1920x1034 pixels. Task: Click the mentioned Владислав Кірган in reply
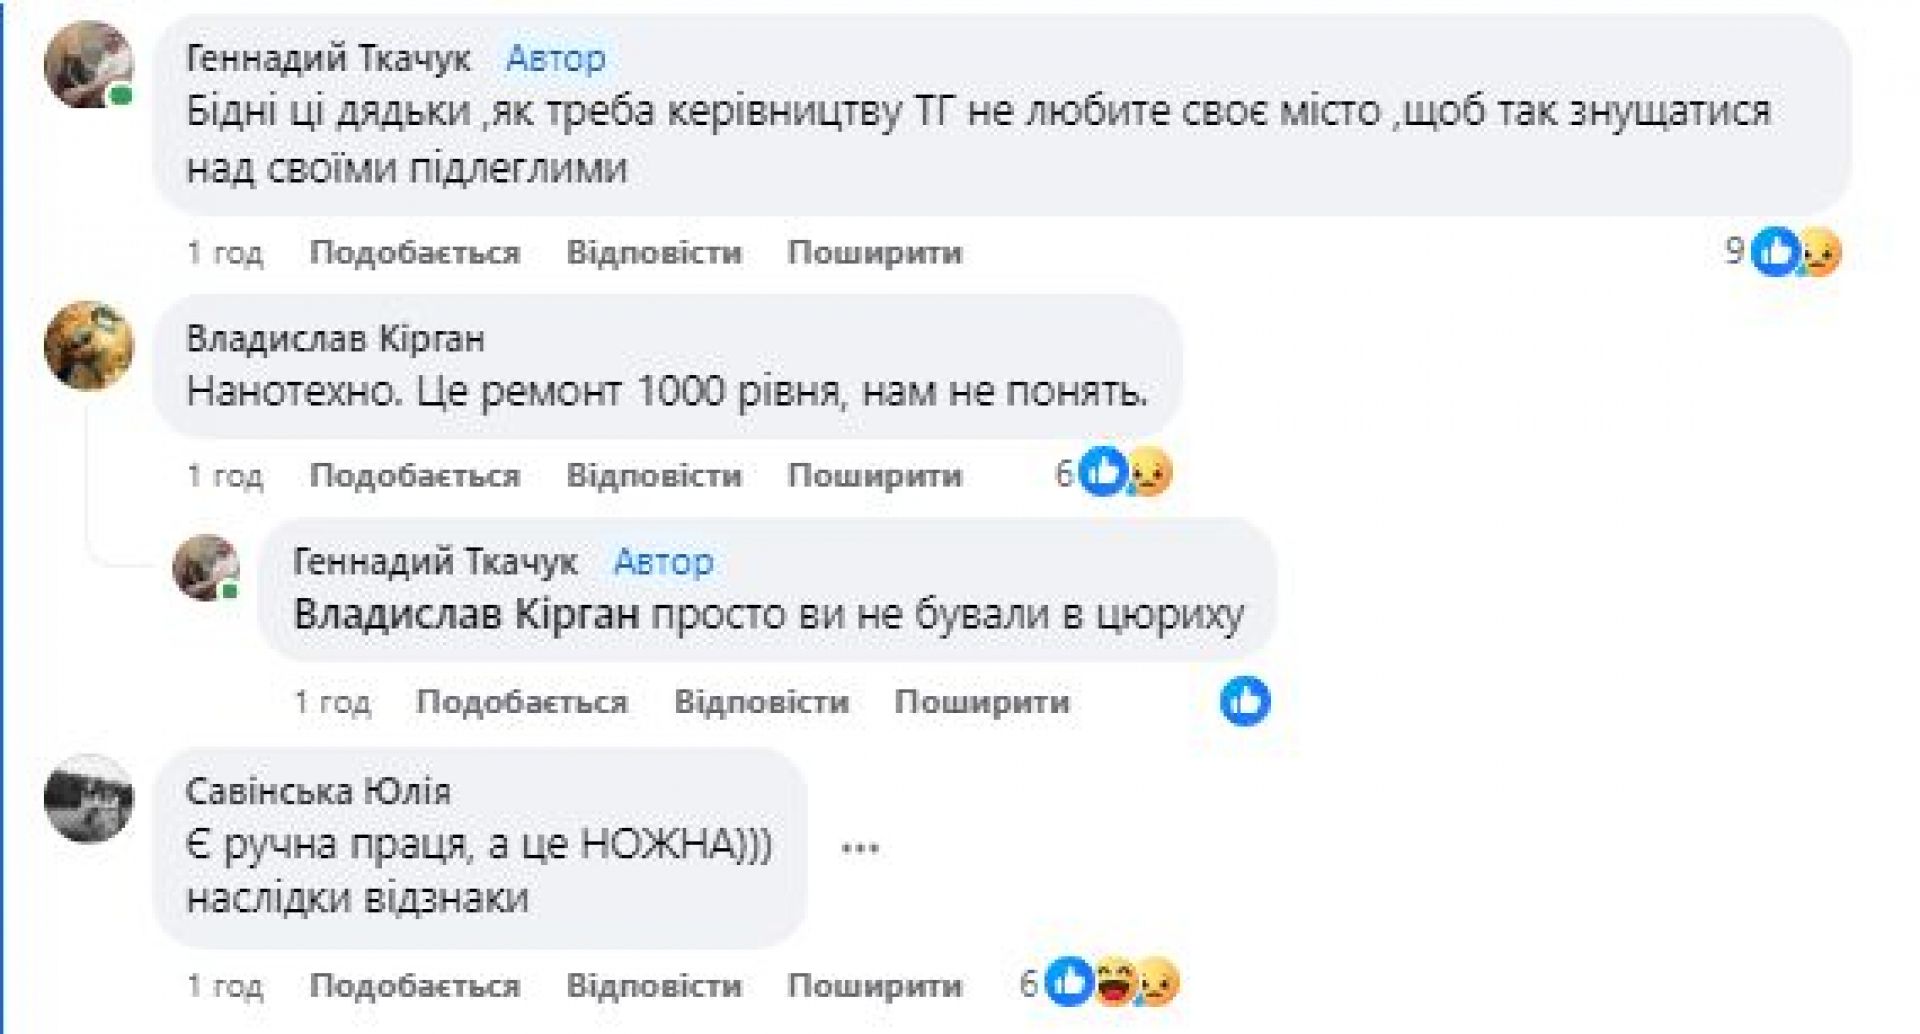click(466, 613)
